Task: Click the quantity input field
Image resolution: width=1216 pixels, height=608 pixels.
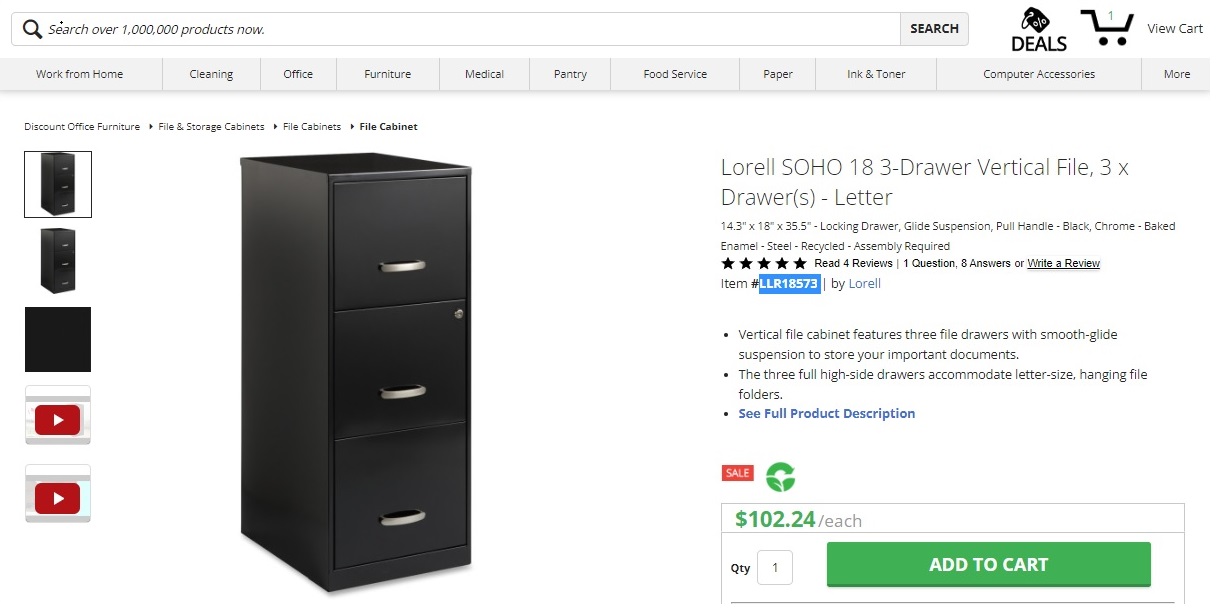Action: pos(775,568)
